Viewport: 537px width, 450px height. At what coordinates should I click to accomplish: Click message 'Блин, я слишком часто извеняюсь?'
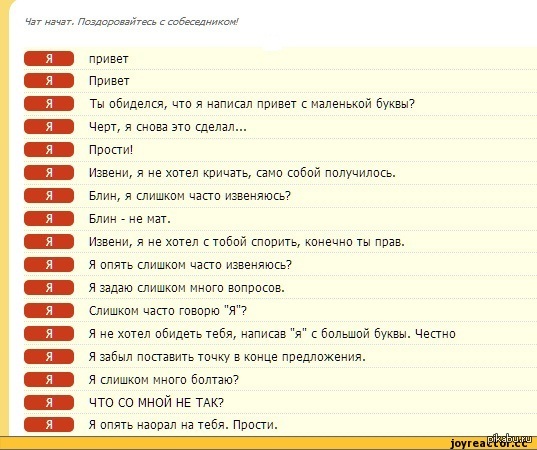point(190,196)
